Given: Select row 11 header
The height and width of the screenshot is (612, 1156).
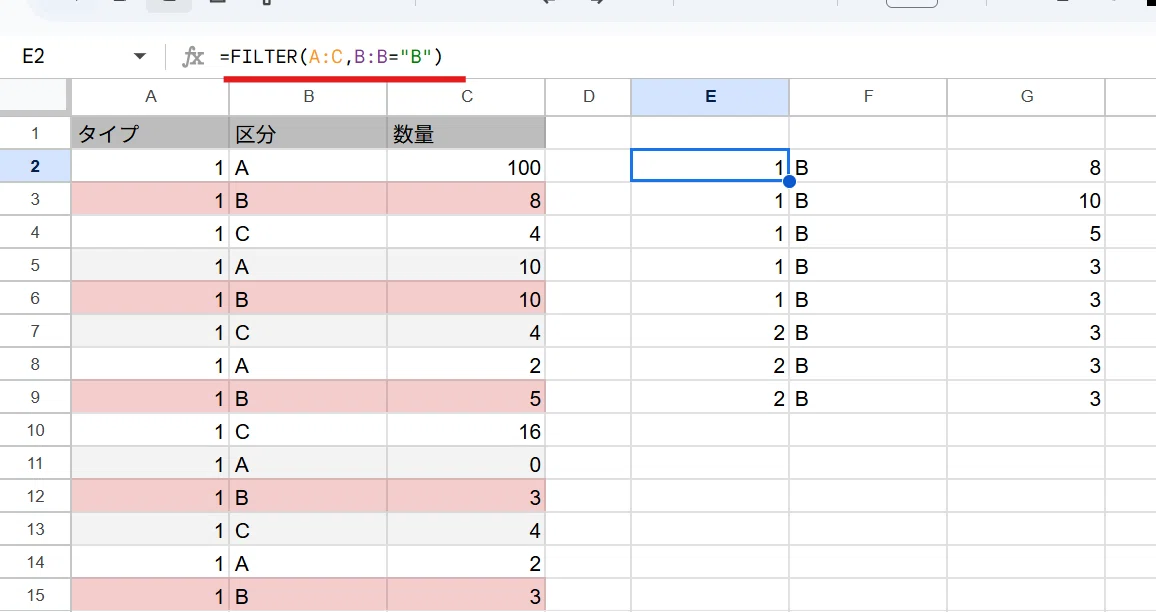Looking at the screenshot, I should pyautogui.click(x=35, y=464).
